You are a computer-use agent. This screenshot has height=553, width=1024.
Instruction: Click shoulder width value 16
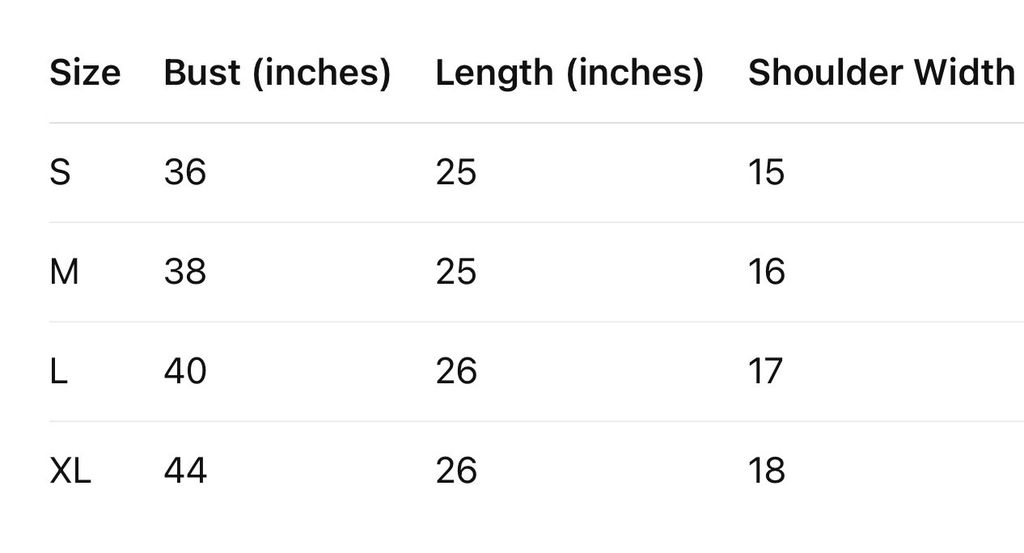pyautogui.click(x=766, y=272)
